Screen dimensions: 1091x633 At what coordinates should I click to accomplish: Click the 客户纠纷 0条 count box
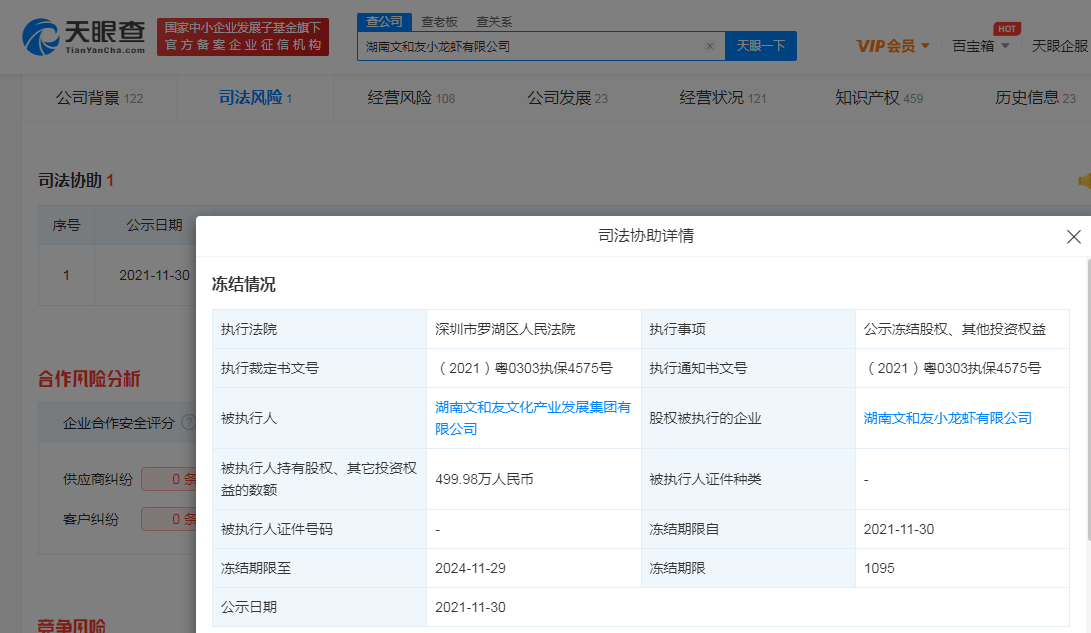[169, 519]
